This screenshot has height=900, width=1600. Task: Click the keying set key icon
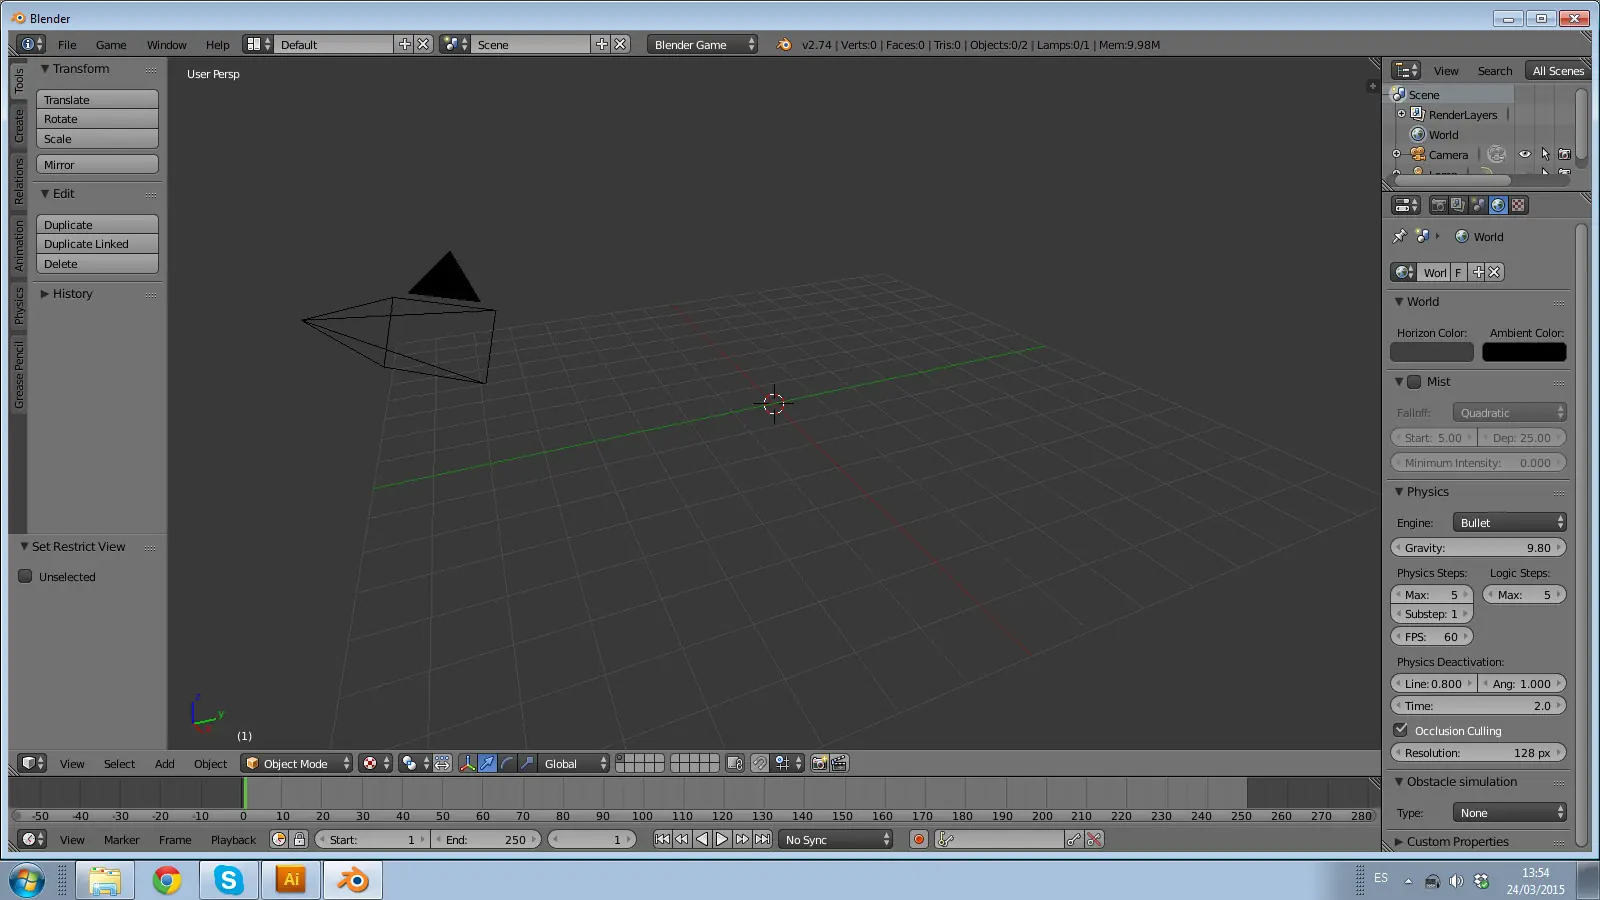[946, 839]
